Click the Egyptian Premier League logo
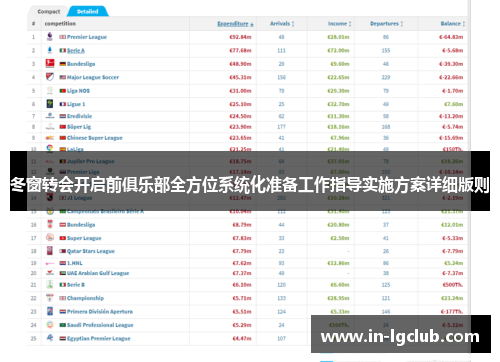 50,338
